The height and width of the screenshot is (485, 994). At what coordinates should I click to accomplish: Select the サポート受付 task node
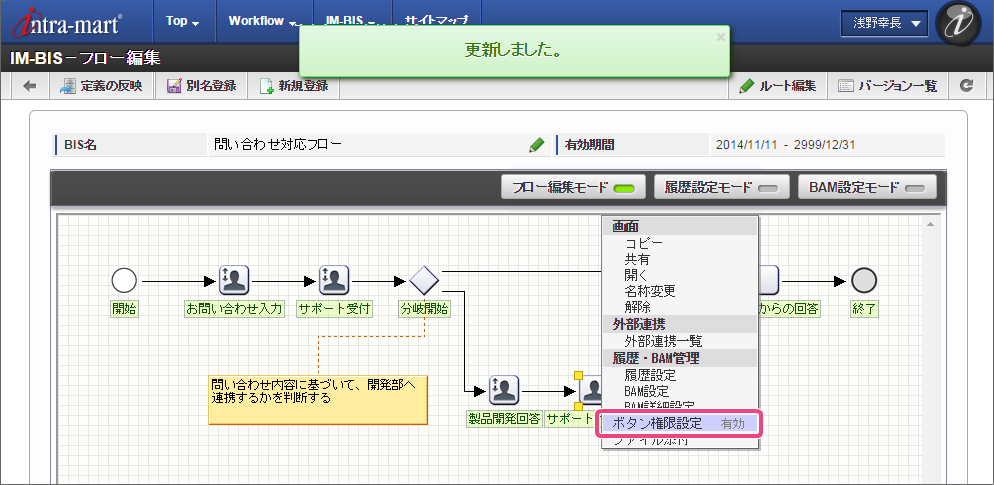334,280
